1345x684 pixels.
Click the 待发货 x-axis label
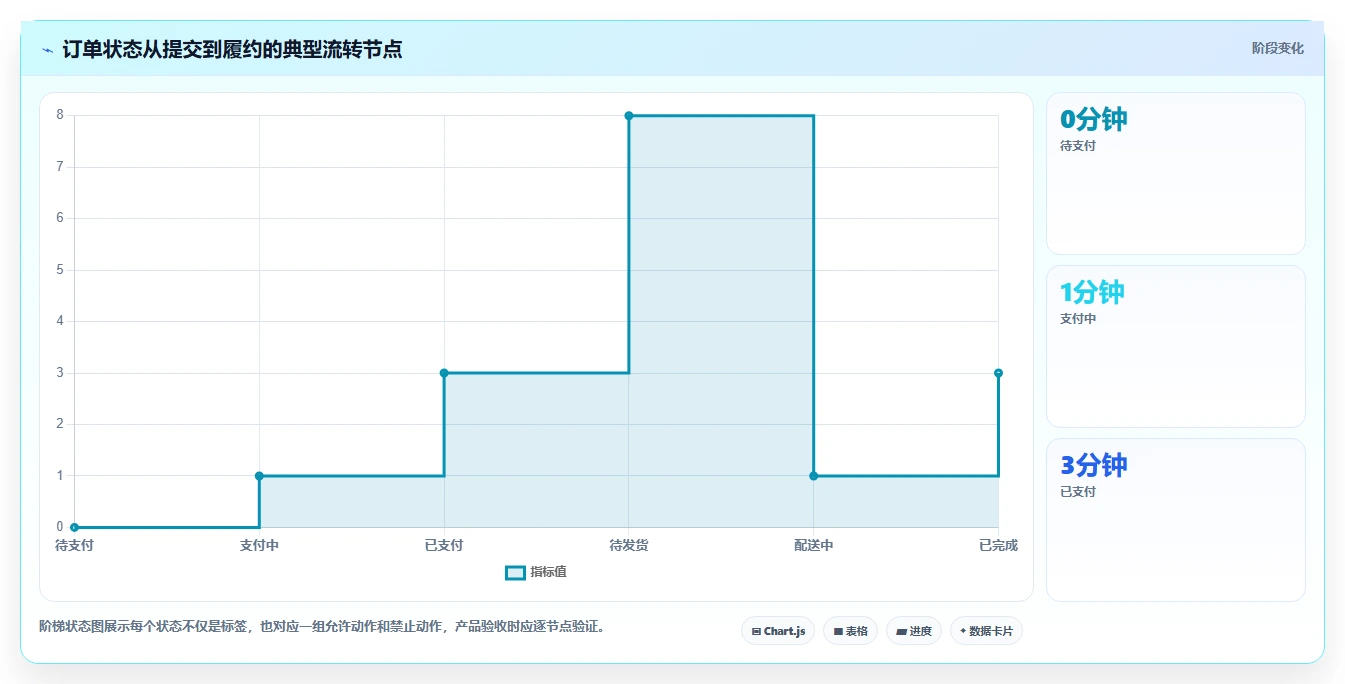point(629,545)
